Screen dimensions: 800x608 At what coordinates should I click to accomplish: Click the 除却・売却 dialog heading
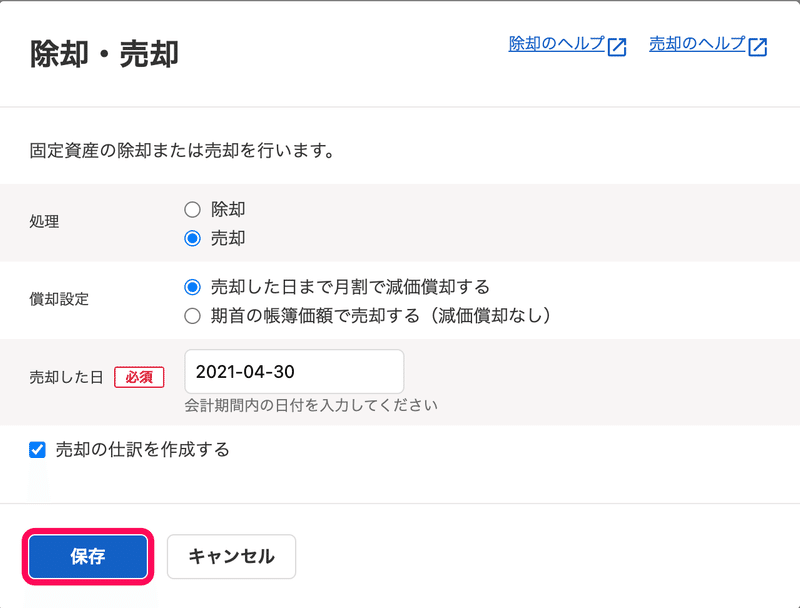[104, 54]
